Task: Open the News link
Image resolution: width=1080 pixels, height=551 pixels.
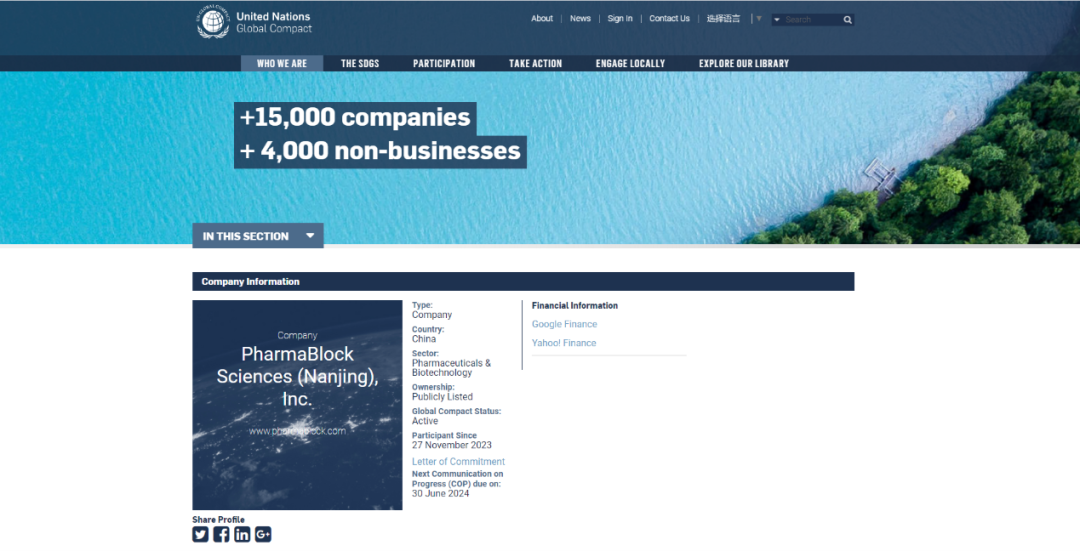Action: point(580,19)
